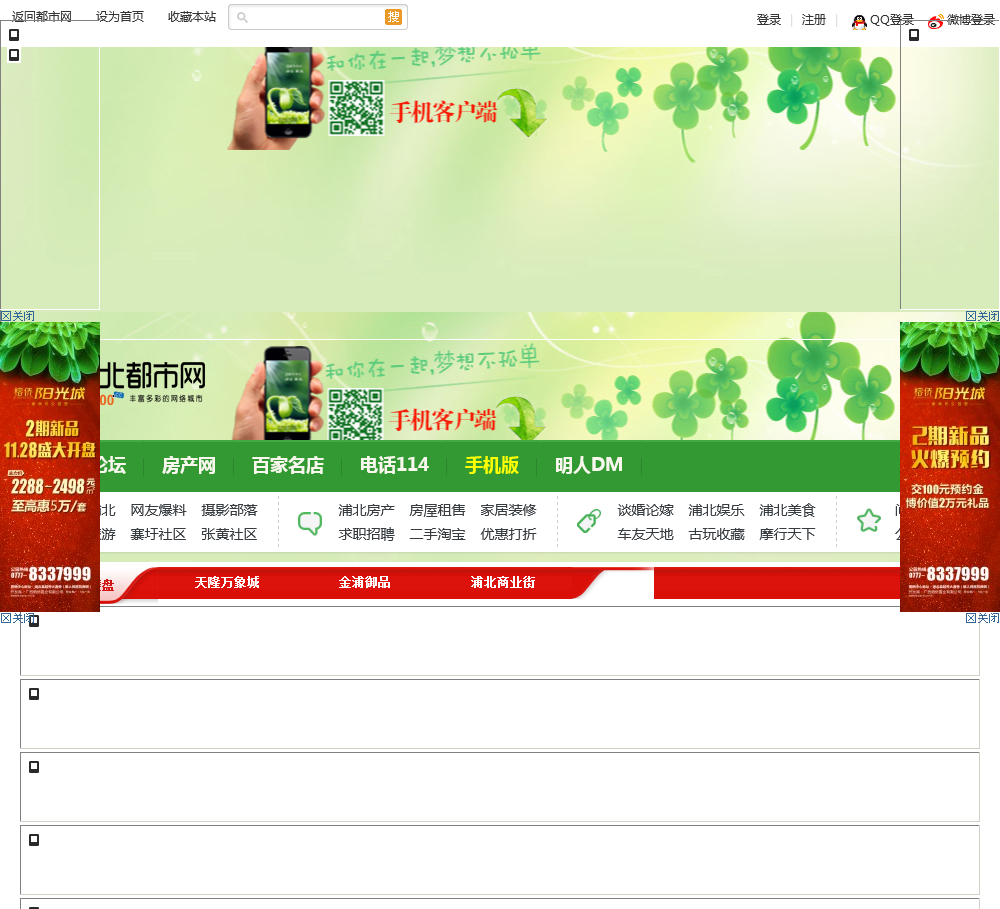Image resolution: width=1000 pixels, height=909 pixels.
Task: Close left ad via 关闭 above it
Action: [18, 316]
